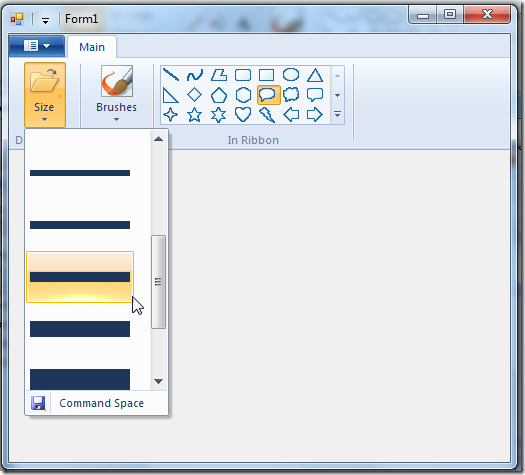Select the diamond shape
The height and width of the screenshot is (475, 525).
(x=195, y=95)
